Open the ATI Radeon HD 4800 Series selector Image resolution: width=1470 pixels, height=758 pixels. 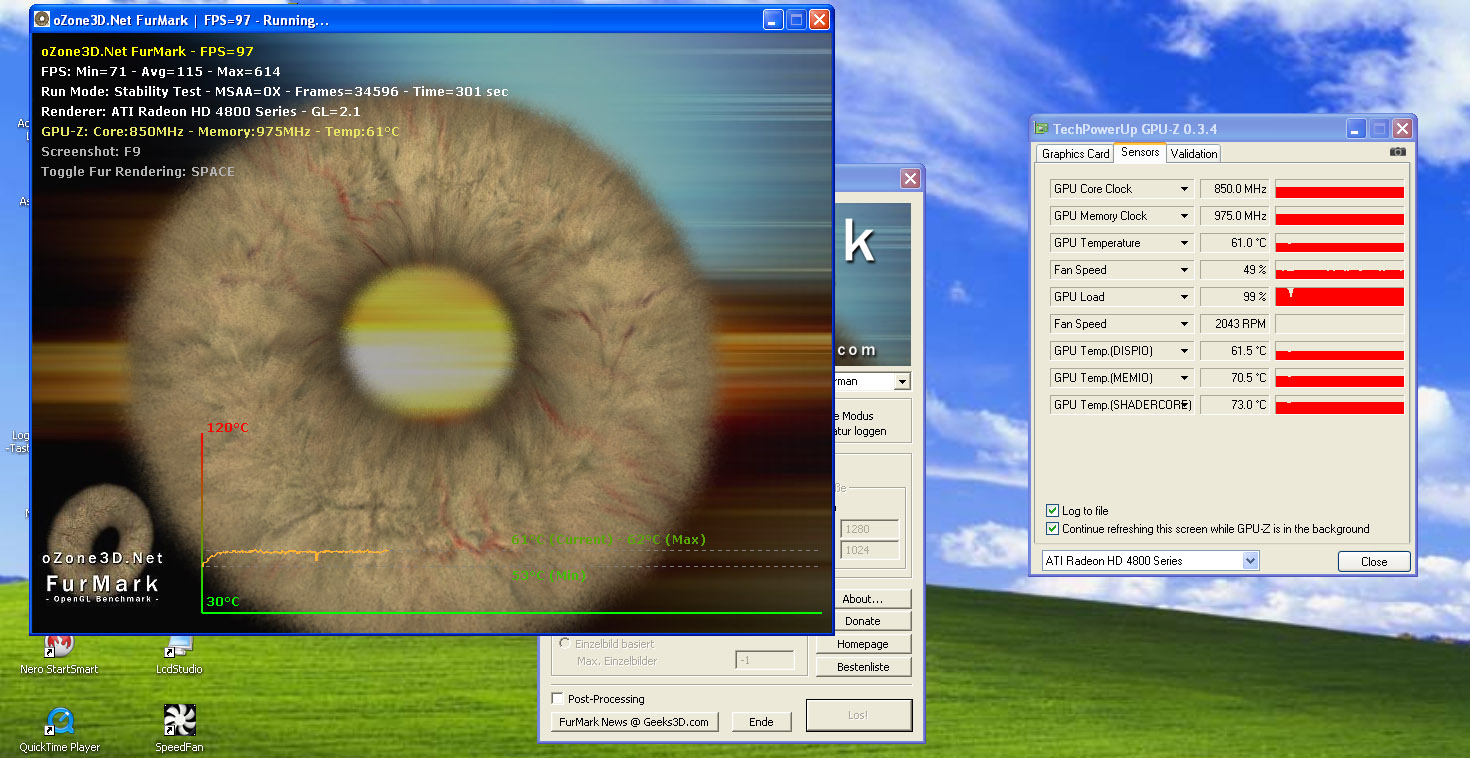[x=1150, y=561]
